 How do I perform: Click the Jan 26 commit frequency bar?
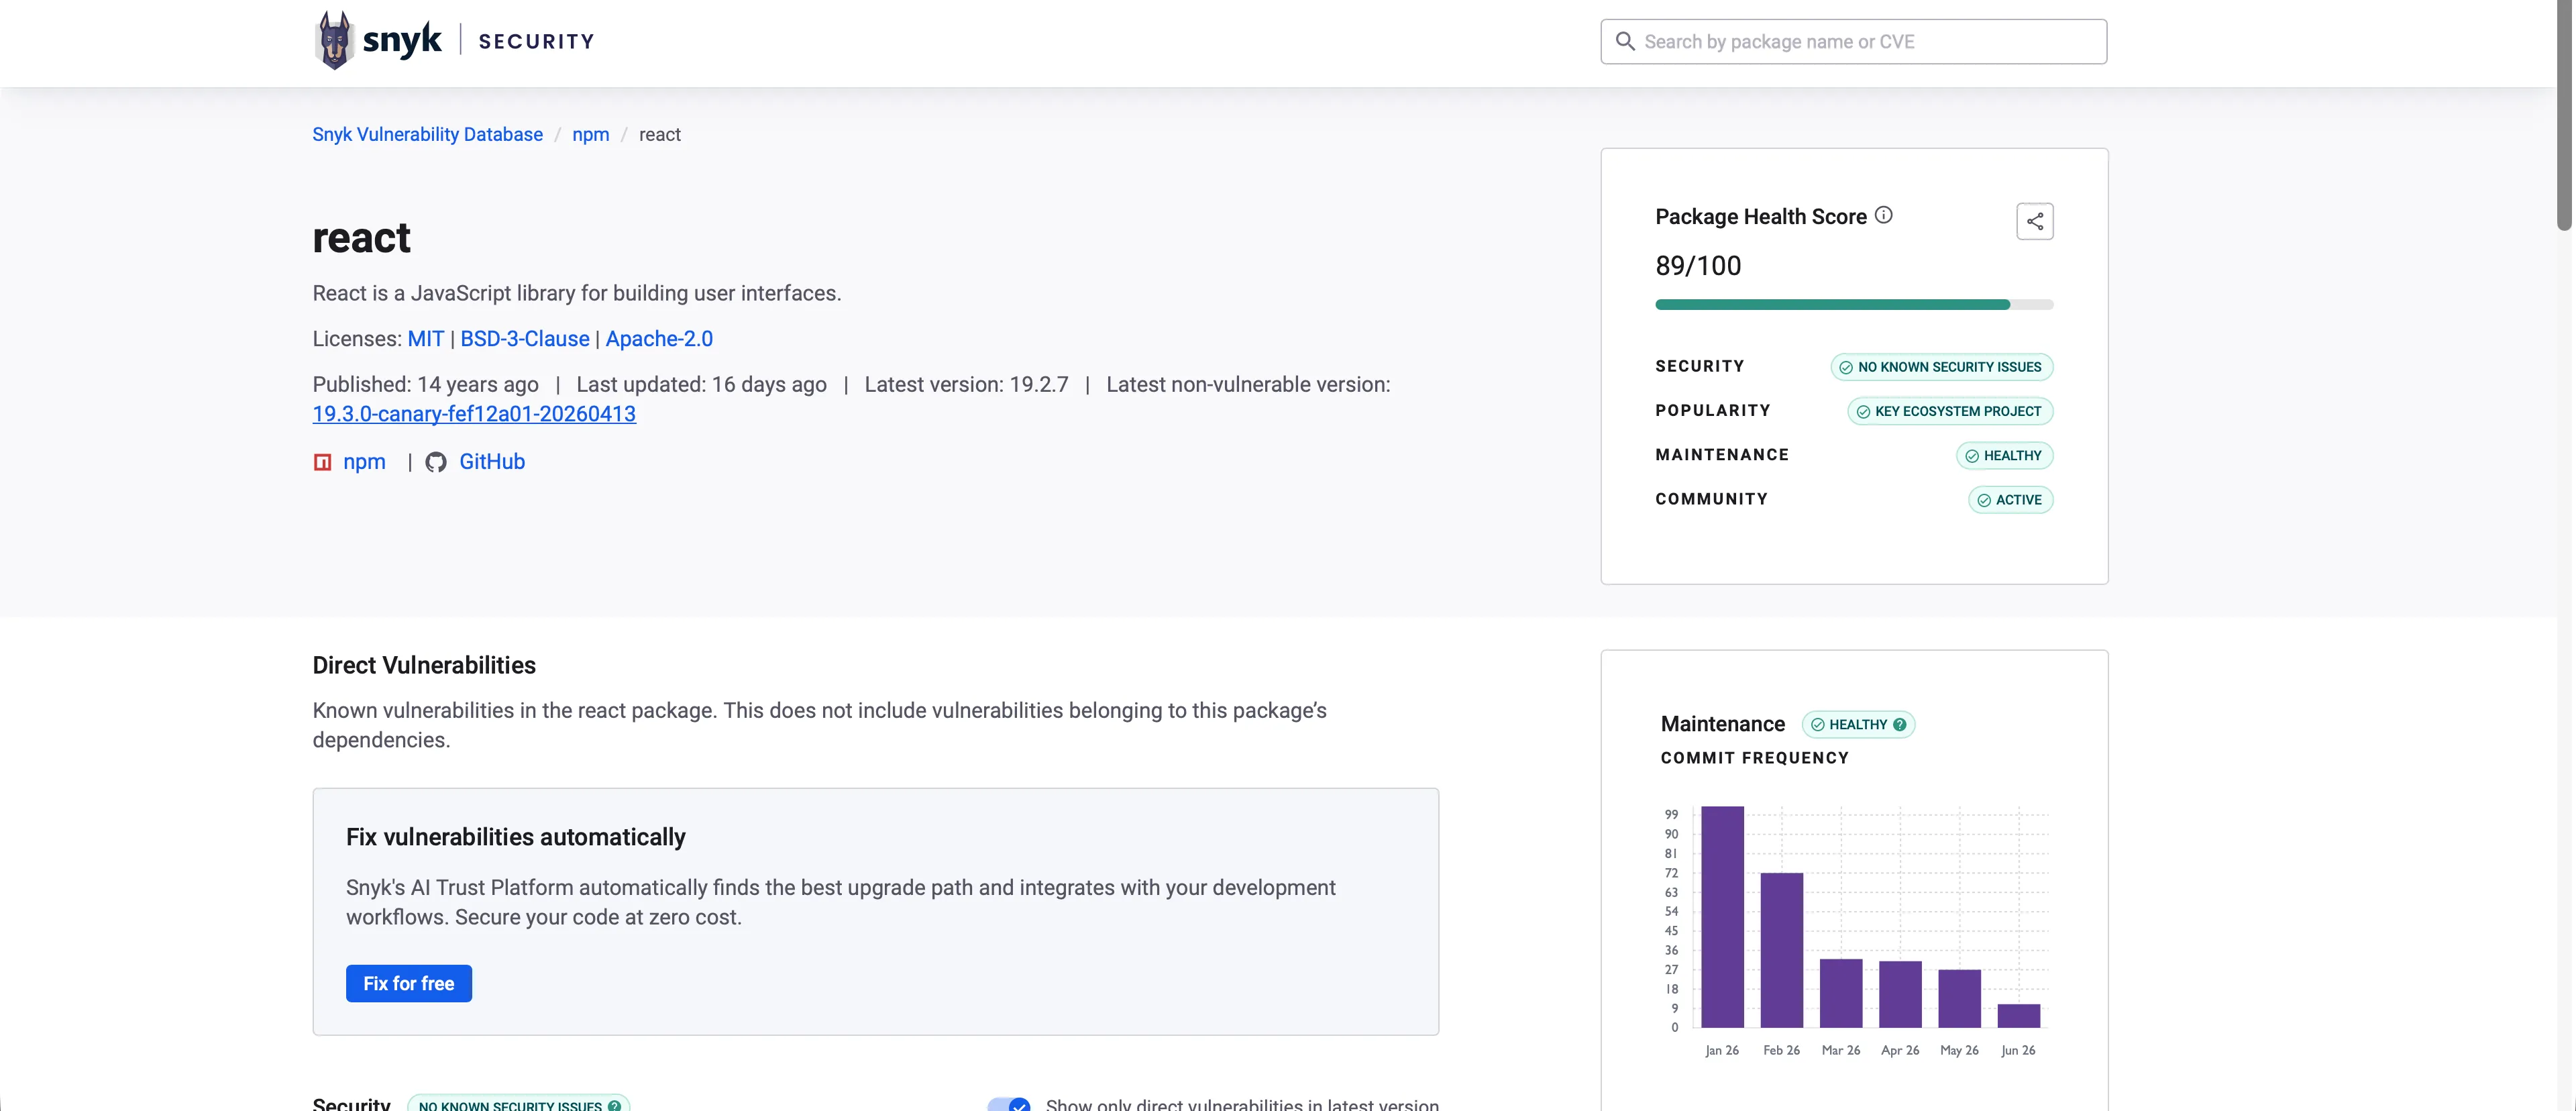click(x=1722, y=916)
